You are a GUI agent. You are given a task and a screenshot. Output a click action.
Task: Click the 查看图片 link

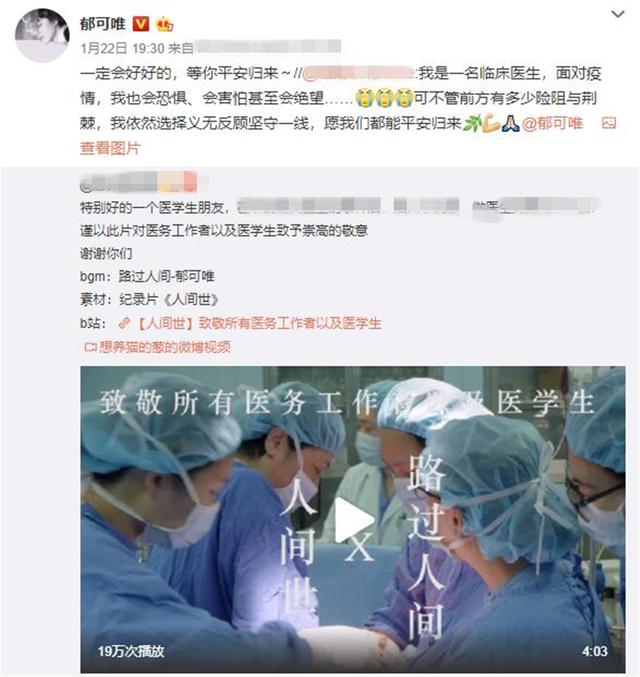[x=111, y=148]
